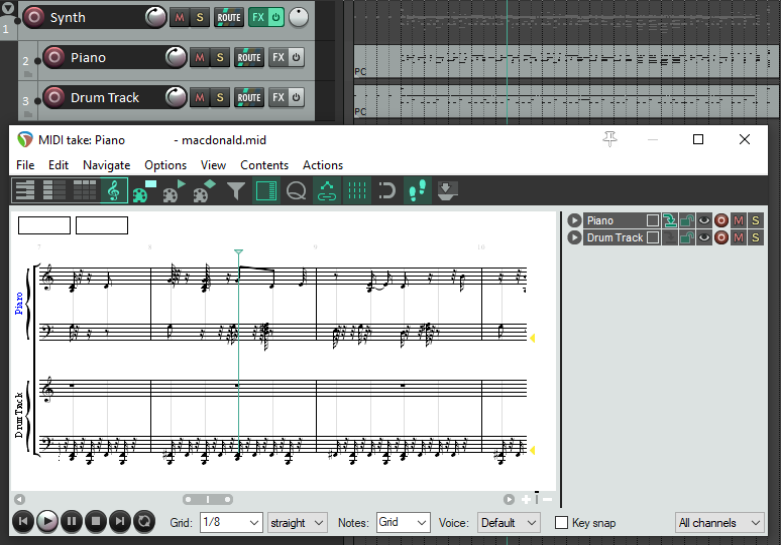Click ROUTE button on Synth track

pyautogui.click(x=229, y=17)
